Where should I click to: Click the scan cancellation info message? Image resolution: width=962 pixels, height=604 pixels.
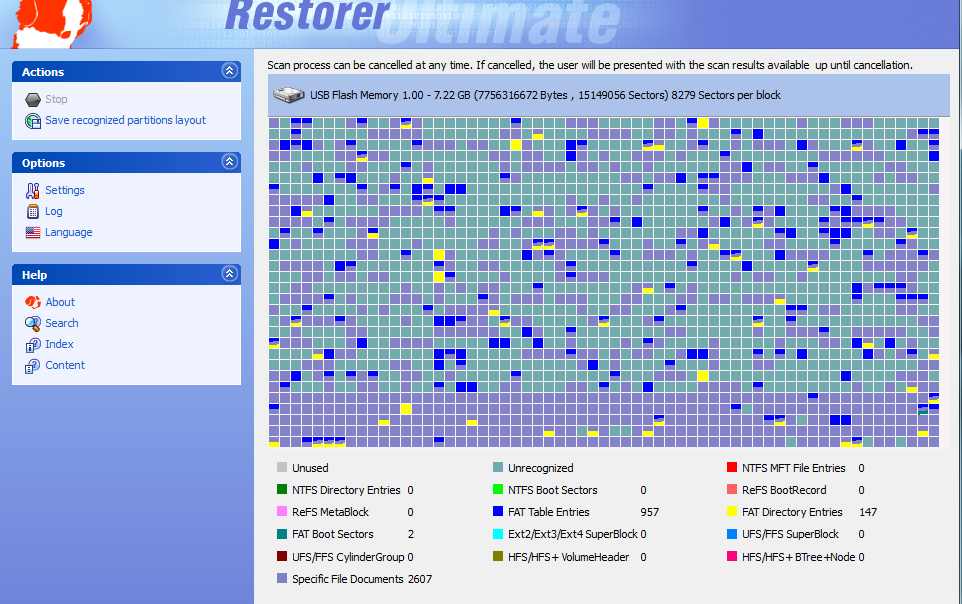coord(590,65)
